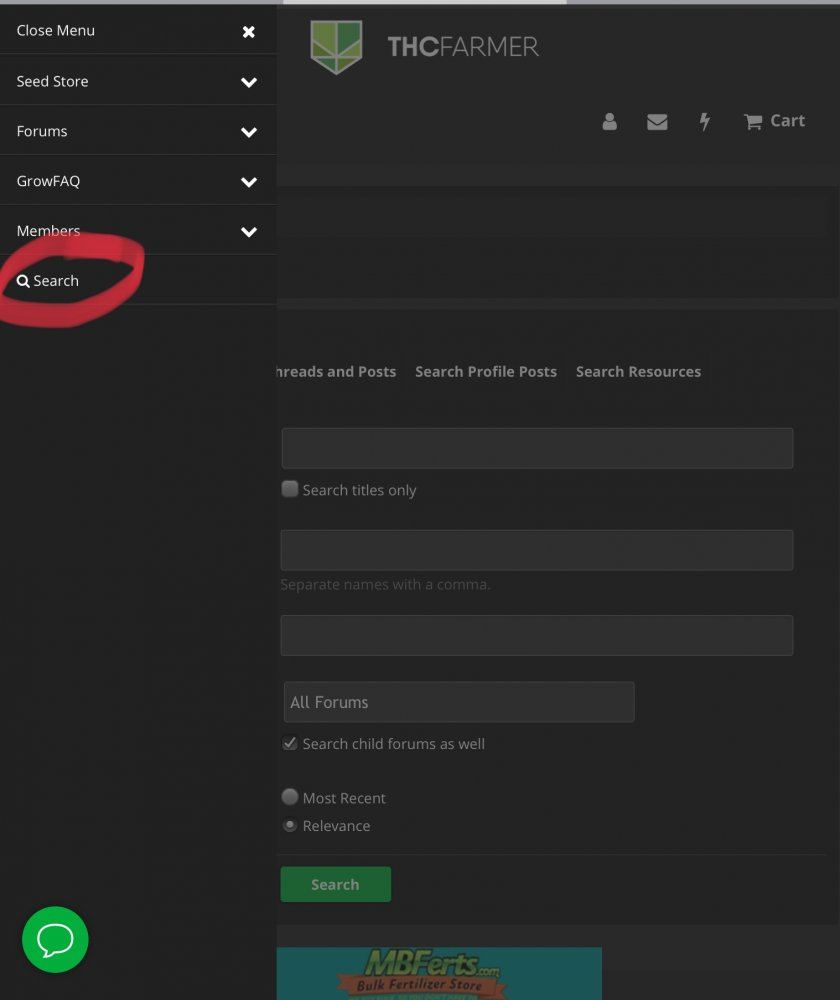Expand the GrowFAQ submenu chevron
Image resolution: width=840 pixels, height=1000 pixels.
tap(249, 182)
